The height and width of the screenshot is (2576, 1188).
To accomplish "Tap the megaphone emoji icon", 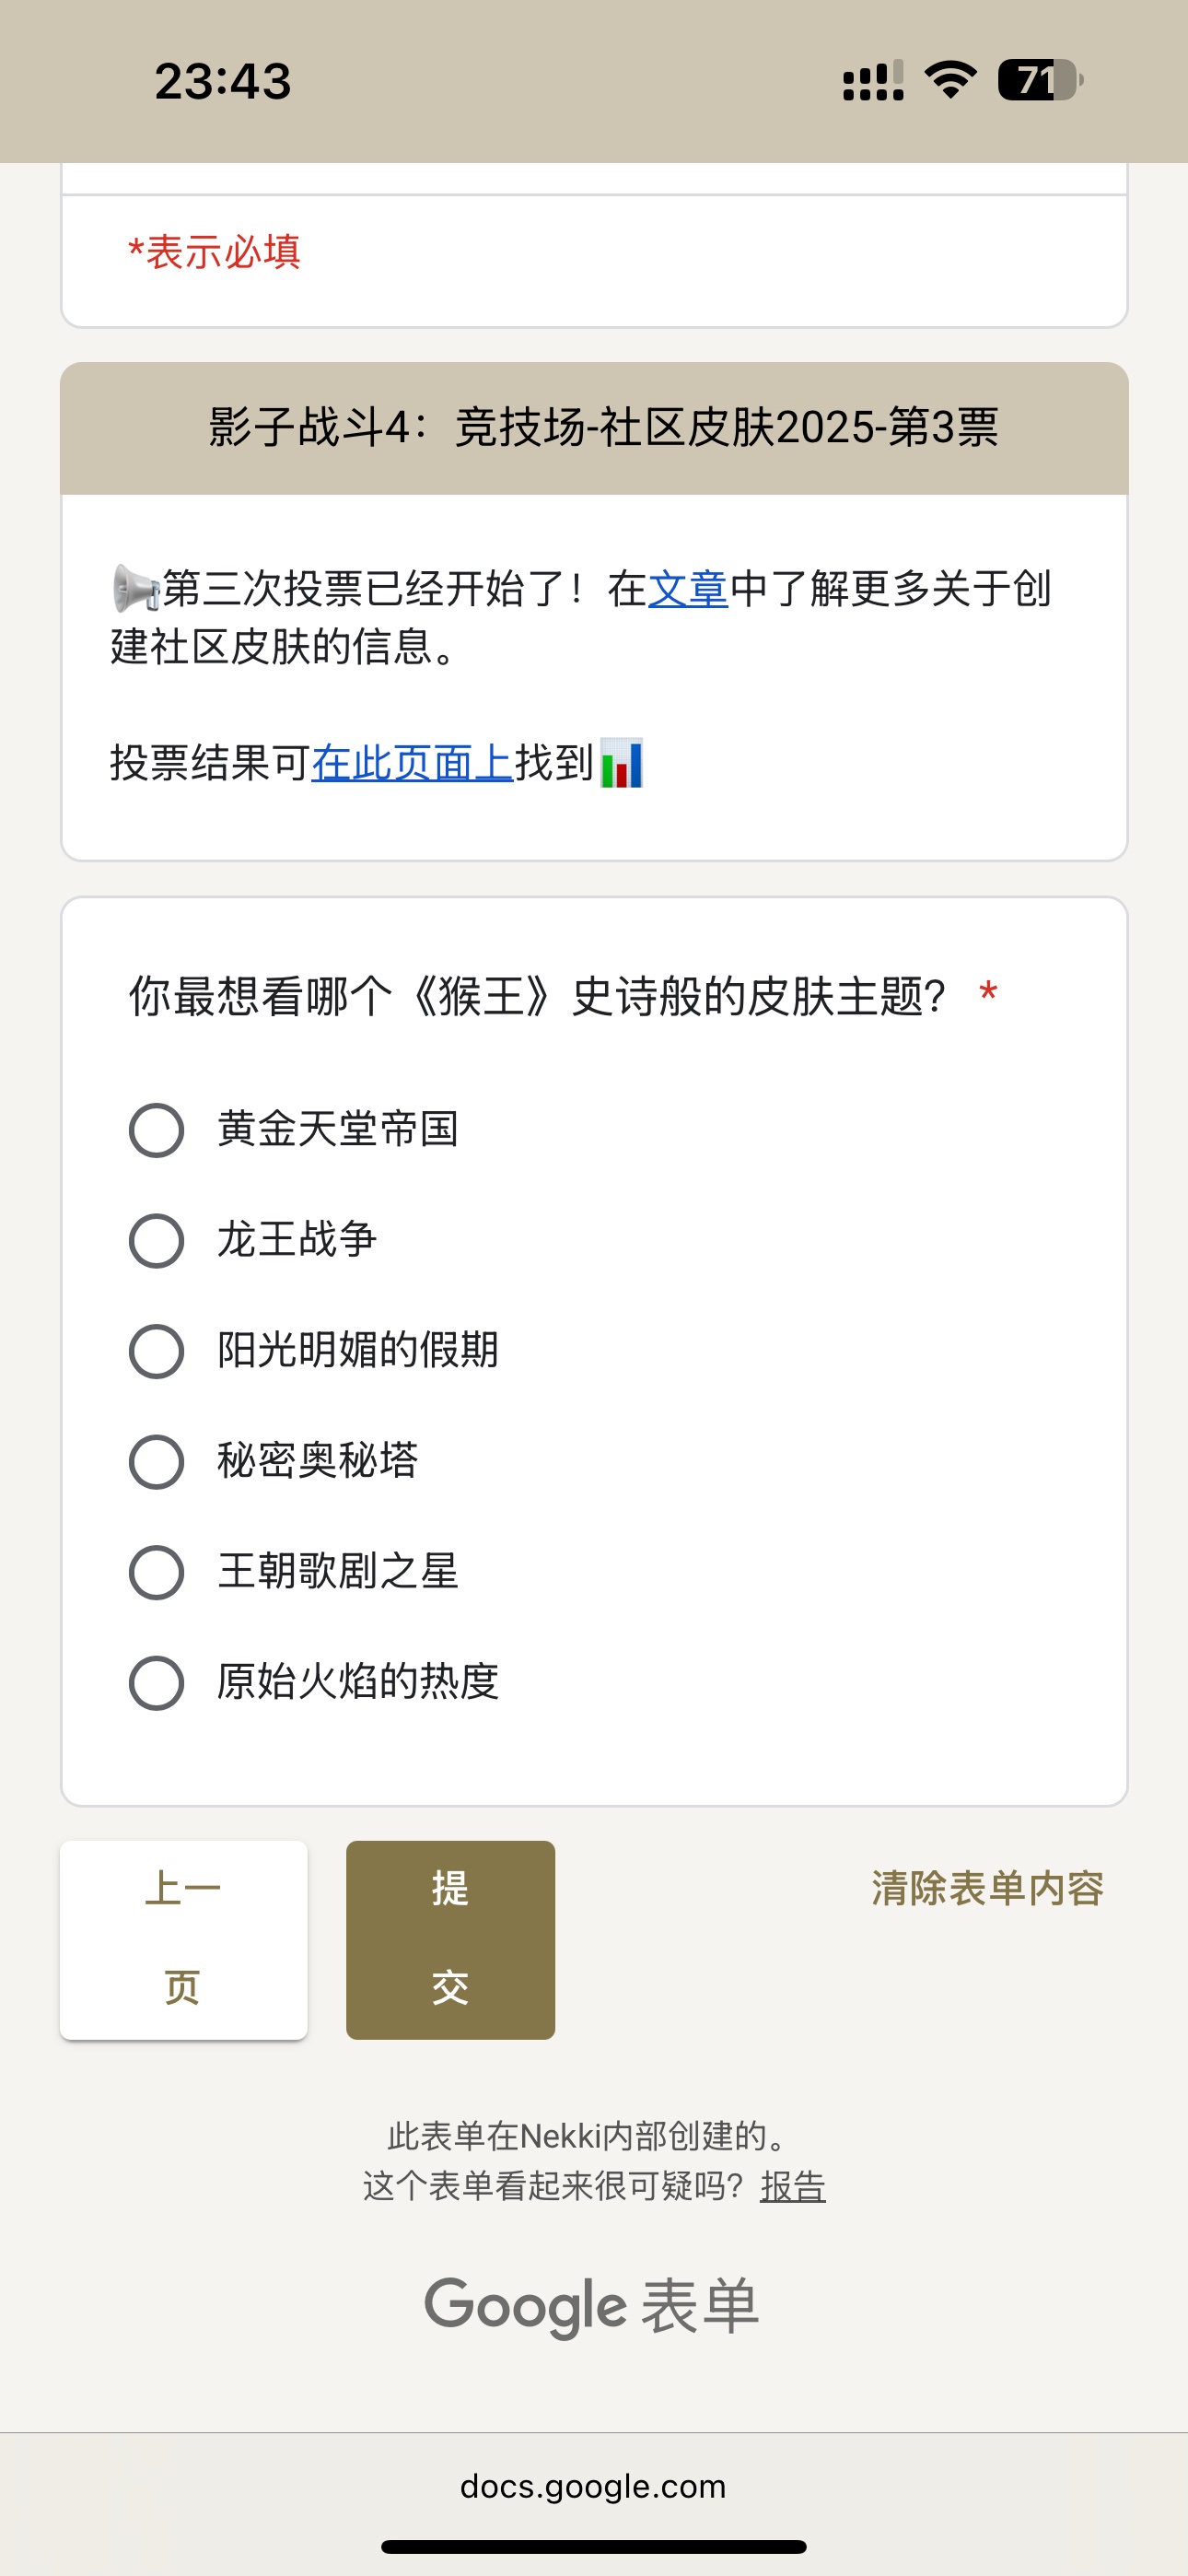I will click(135, 588).
